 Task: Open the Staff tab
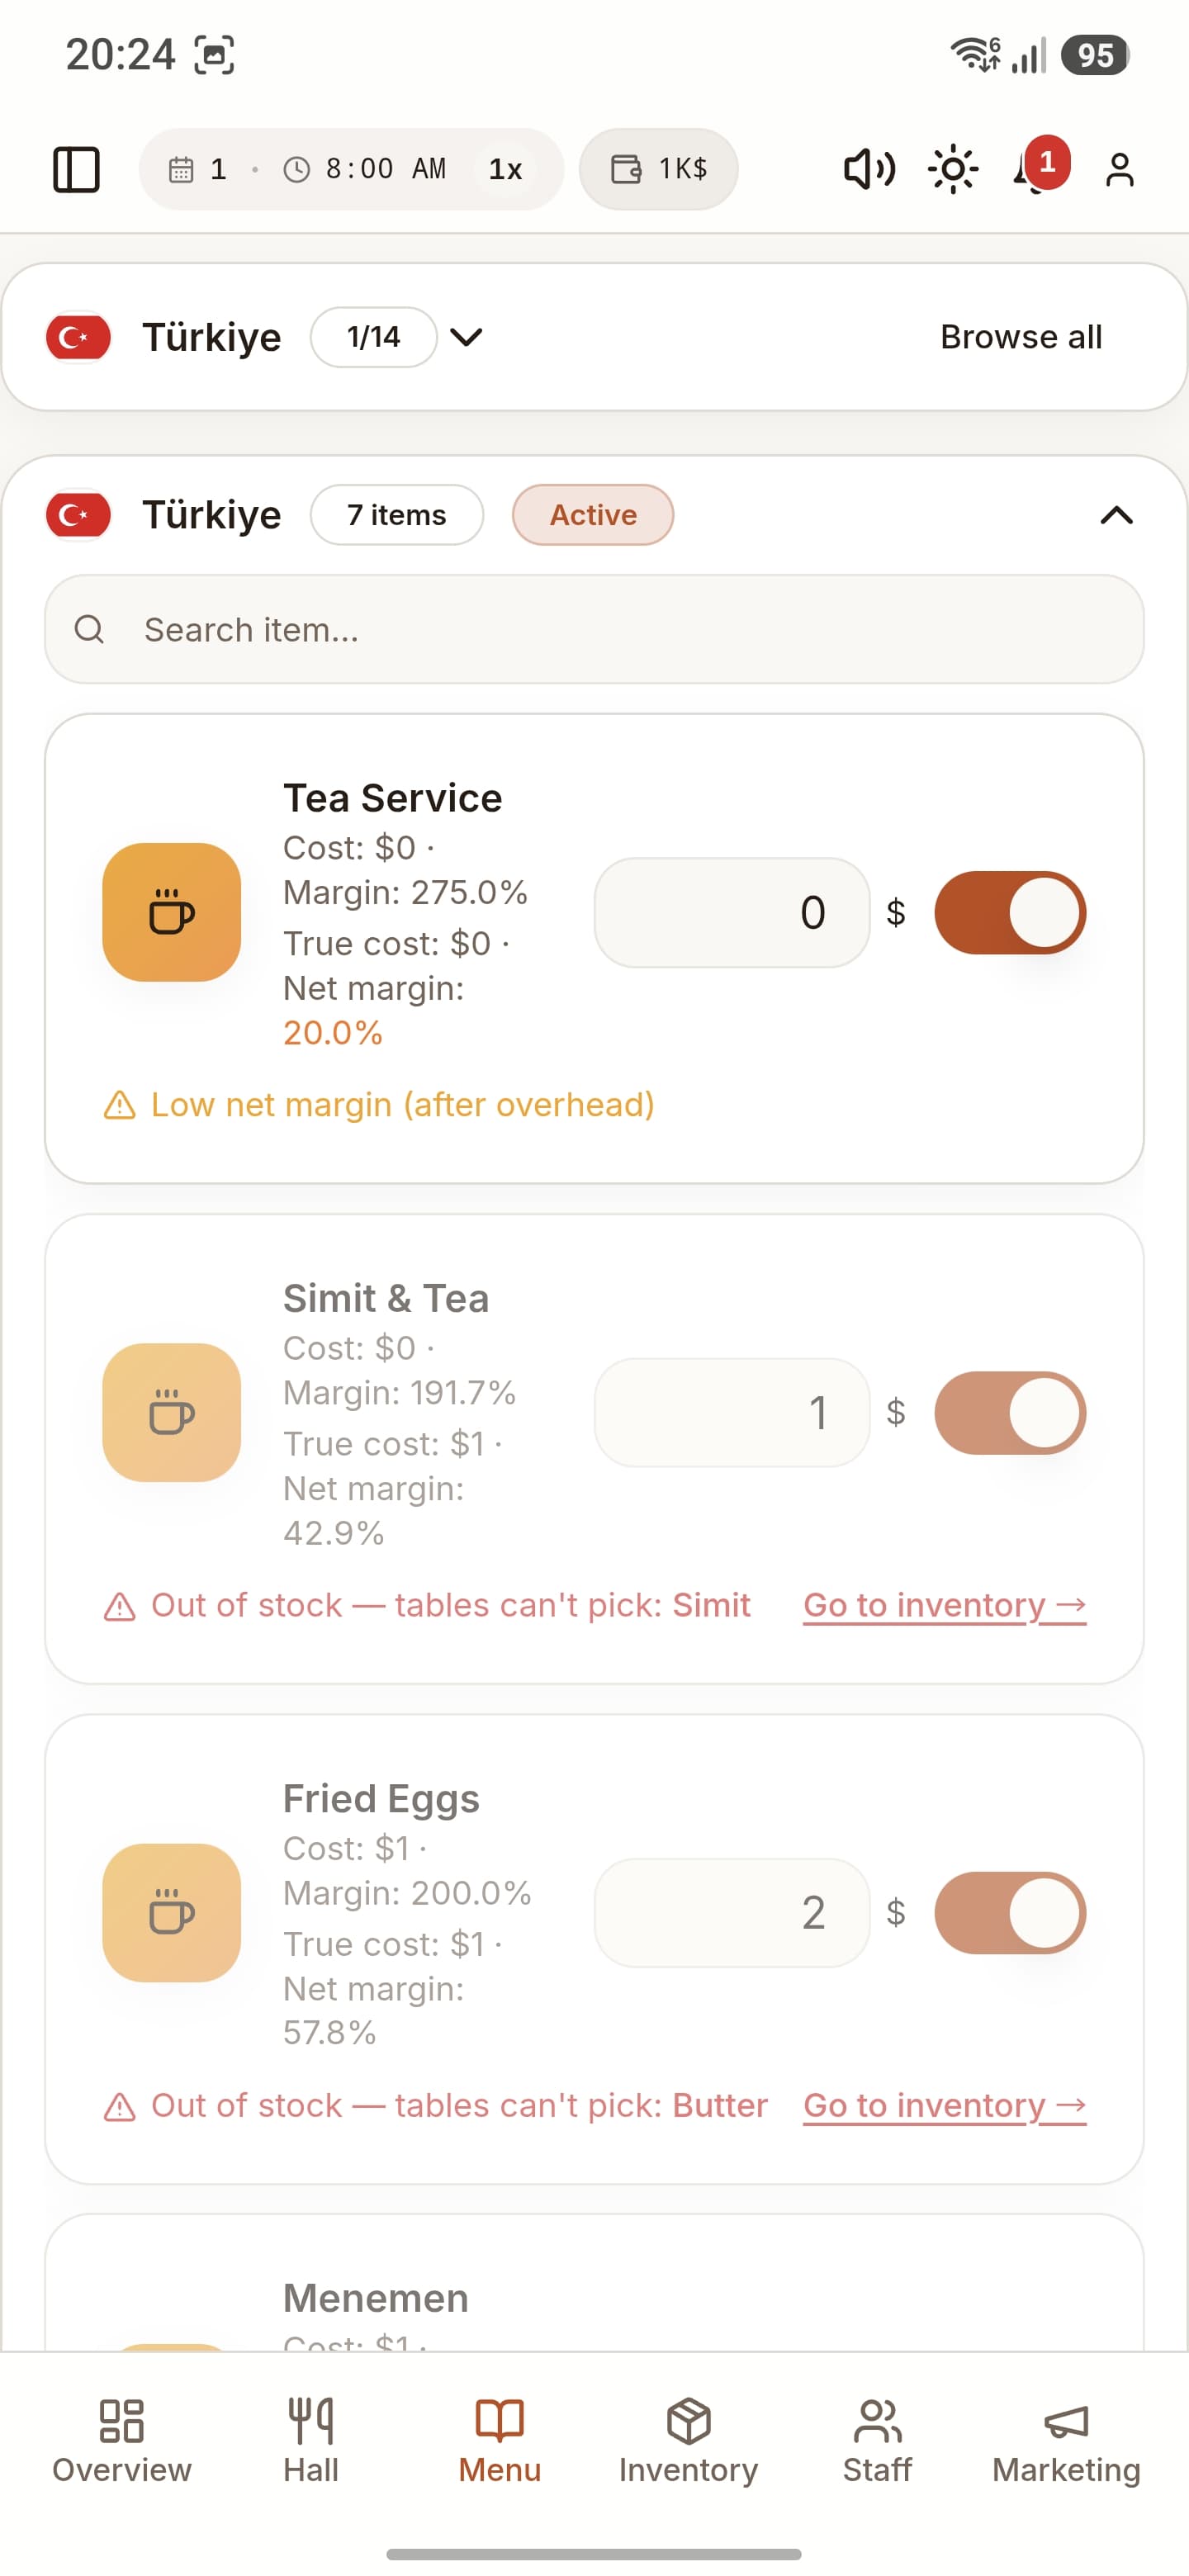click(877, 2441)
